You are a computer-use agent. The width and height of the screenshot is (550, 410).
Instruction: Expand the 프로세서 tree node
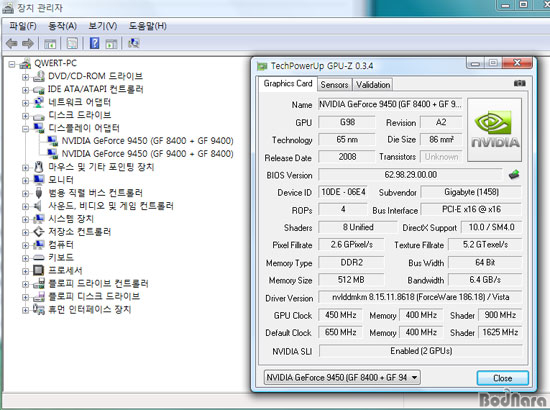(x=25, y=271)
